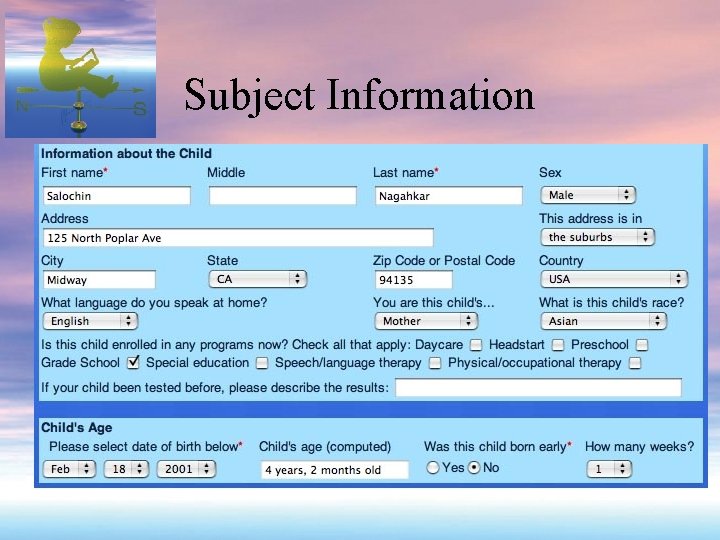Image resolution: width=720 pixels, height=540 pixels.
Task: Check the Speech/language therapy checkbox
Action: click(x=435, y=363)
